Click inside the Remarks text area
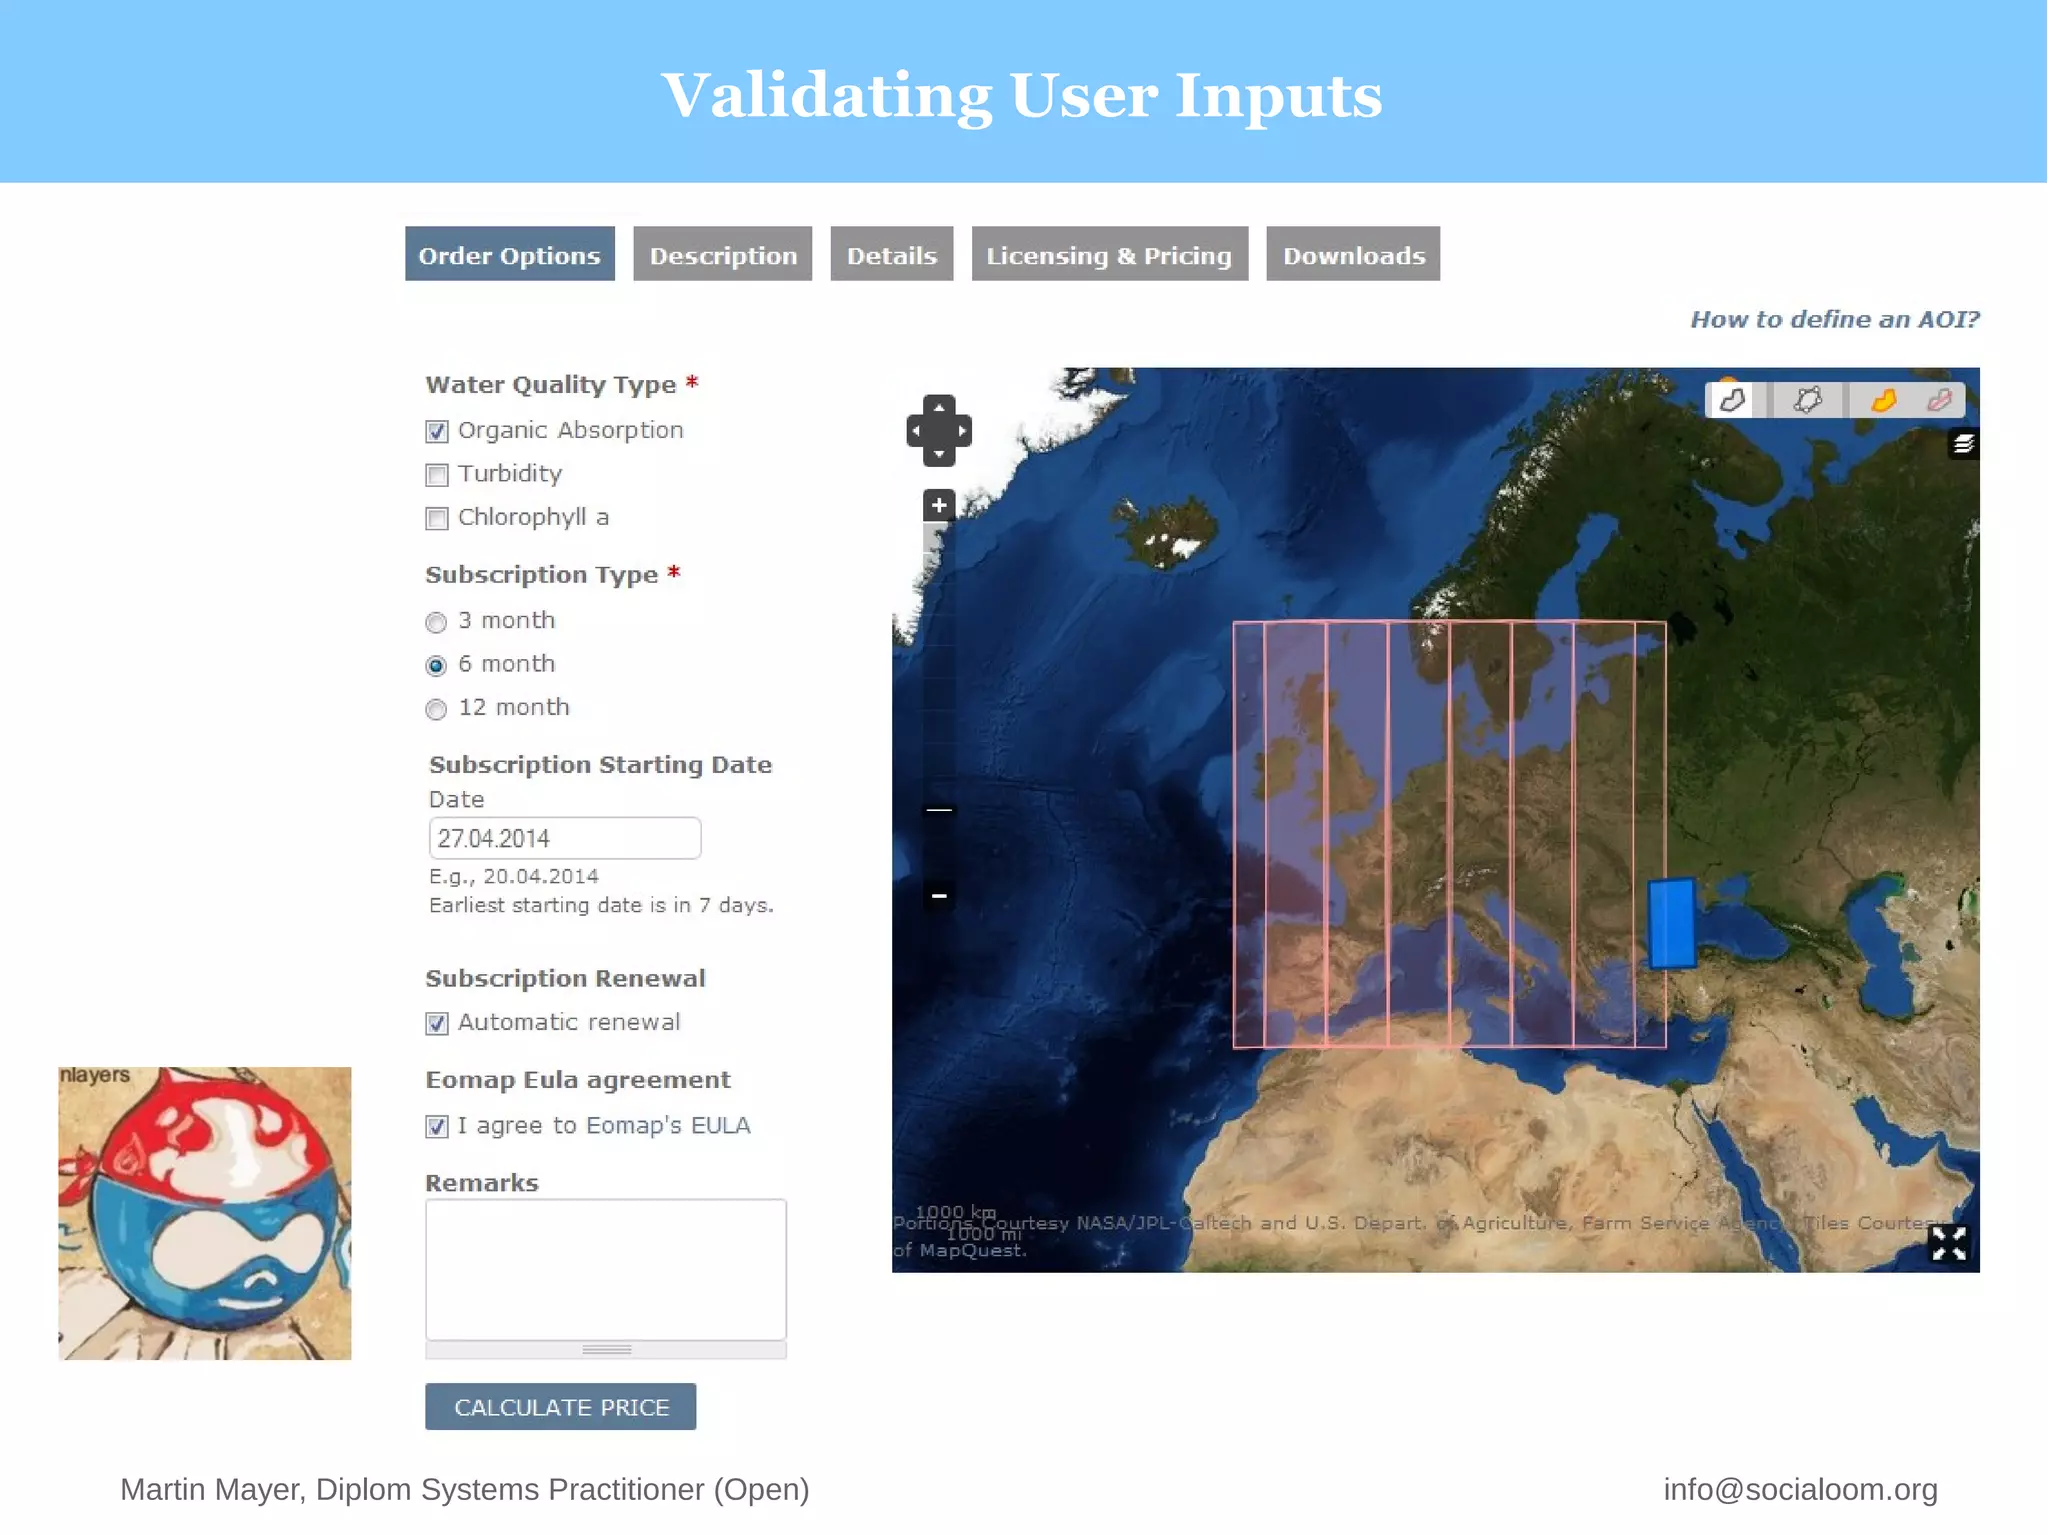2048x1535 pixels. pos(606,1270)
